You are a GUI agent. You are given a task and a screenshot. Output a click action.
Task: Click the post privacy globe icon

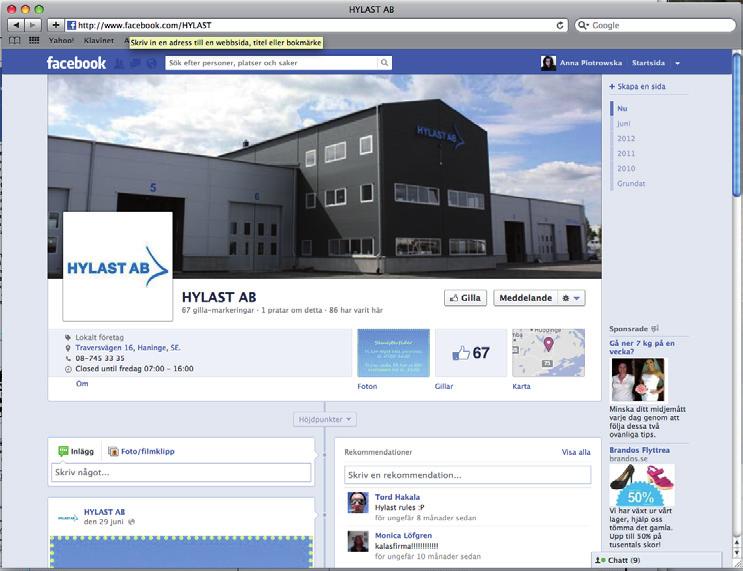131,522
